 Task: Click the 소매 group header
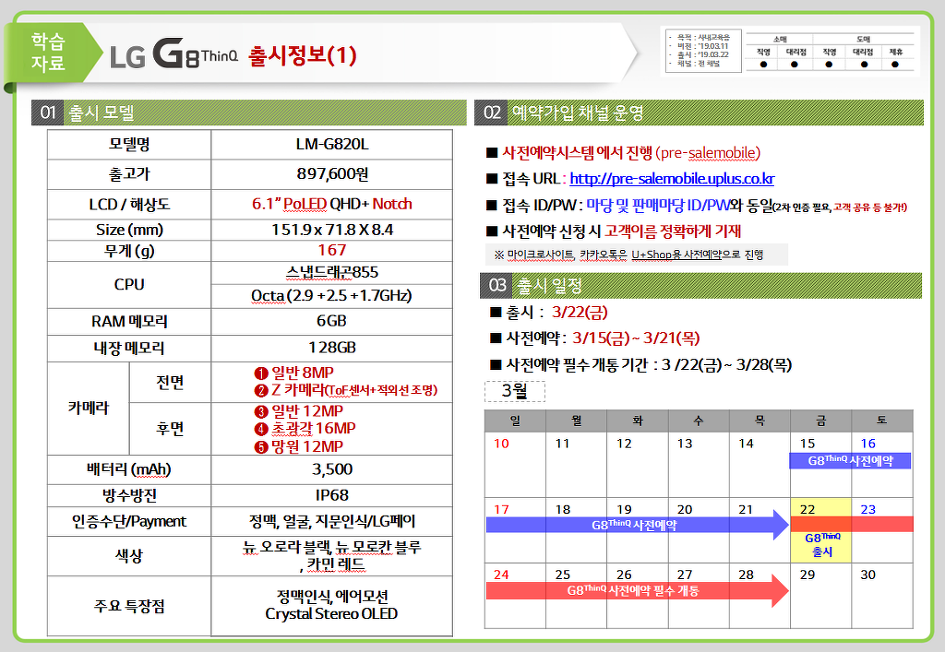pyautogui.click(x=780, y=39)
